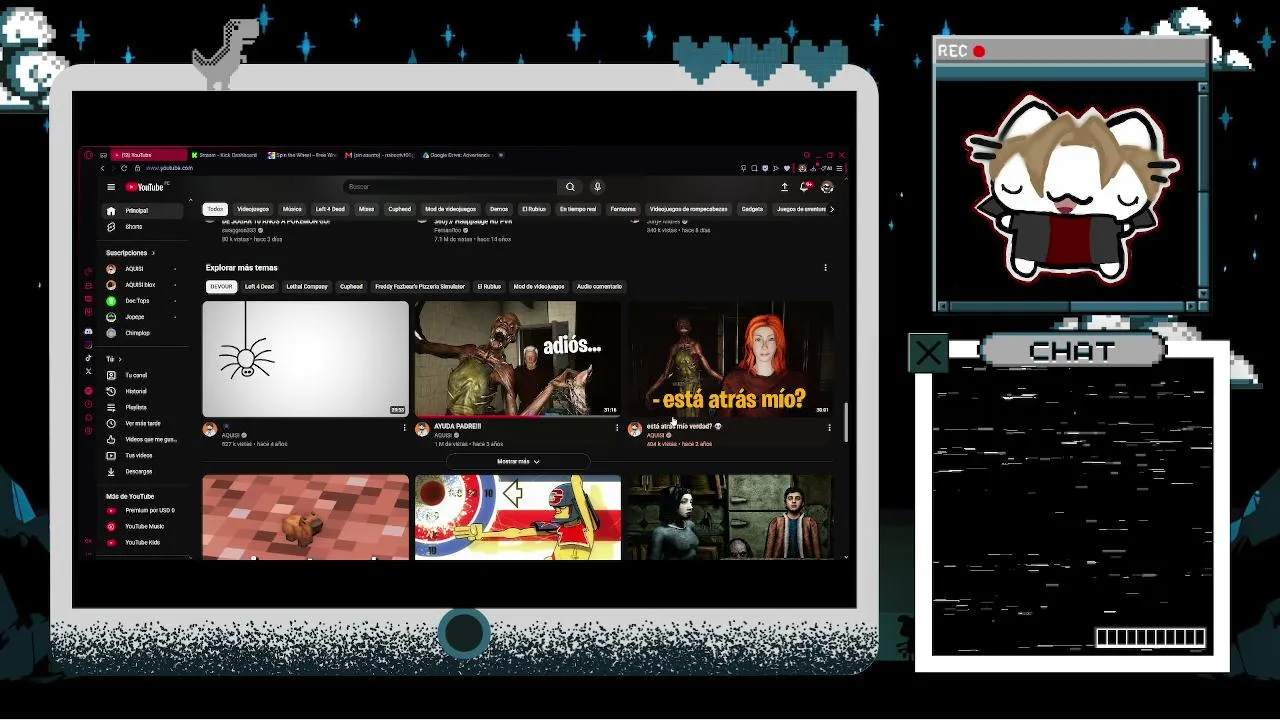Open the Opera easy setup menu icon
1280x720 pixels.
tap(841, 168)
